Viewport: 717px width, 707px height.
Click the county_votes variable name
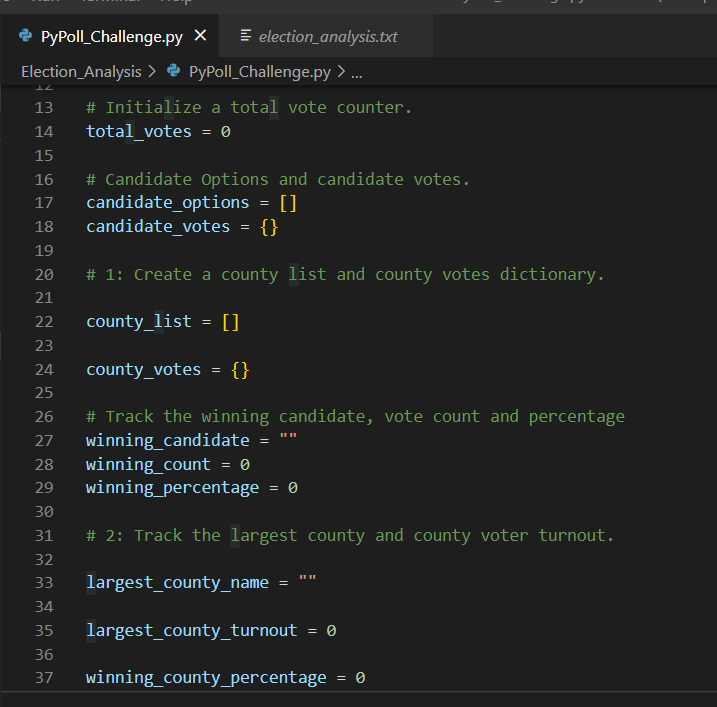(144, 370)
